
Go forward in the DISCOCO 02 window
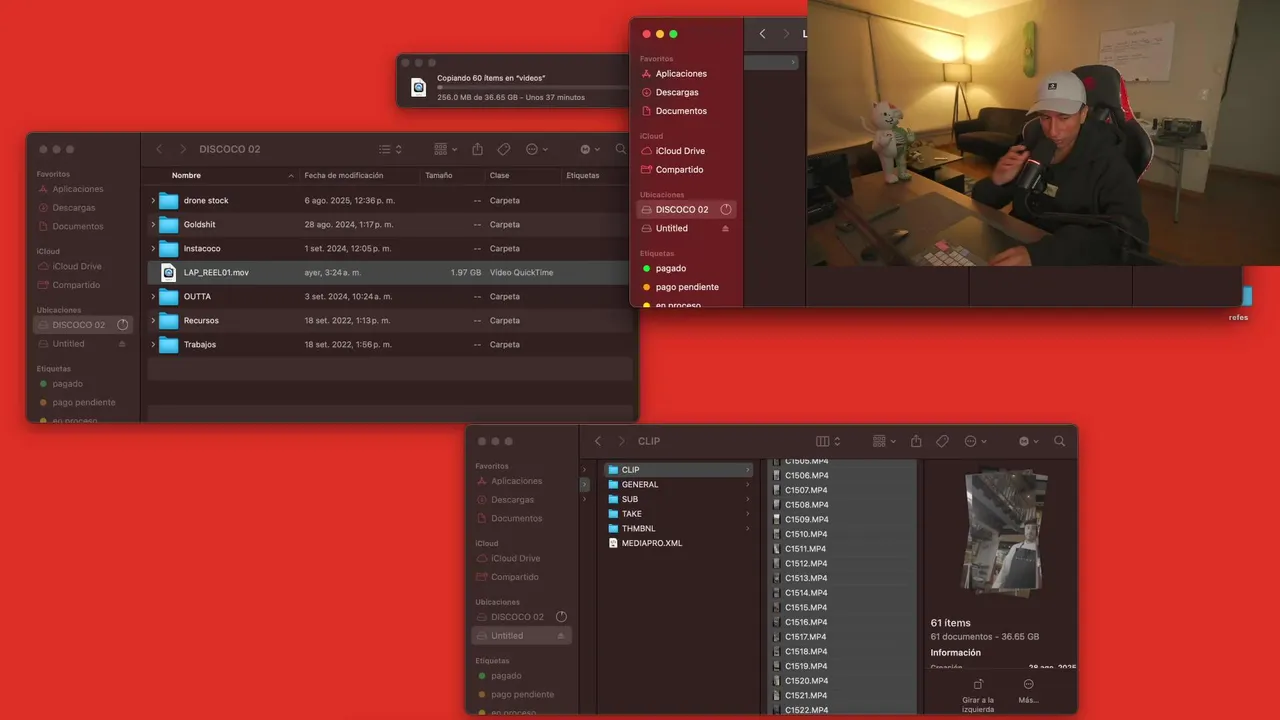coord(183,149)
